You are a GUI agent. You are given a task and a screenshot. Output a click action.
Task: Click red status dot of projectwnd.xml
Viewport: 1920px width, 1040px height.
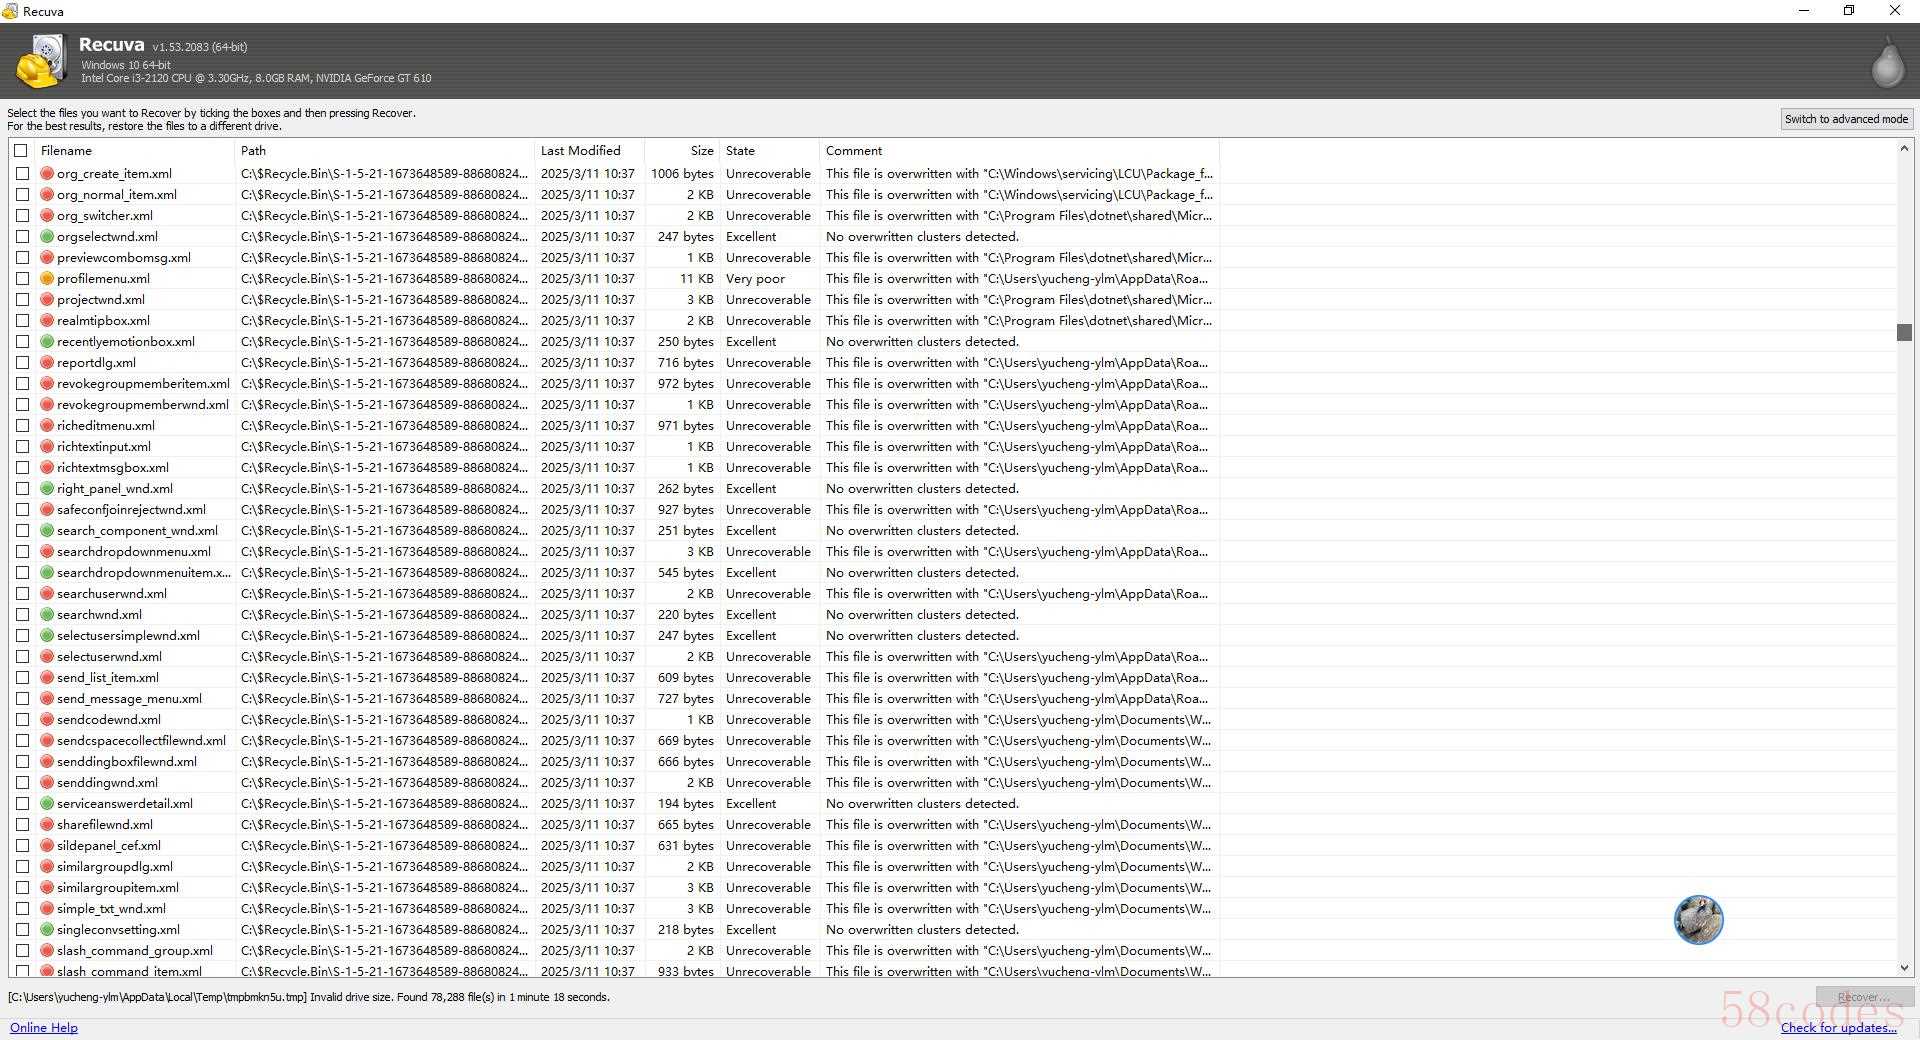pyautogui.click(x=47, y=300)
